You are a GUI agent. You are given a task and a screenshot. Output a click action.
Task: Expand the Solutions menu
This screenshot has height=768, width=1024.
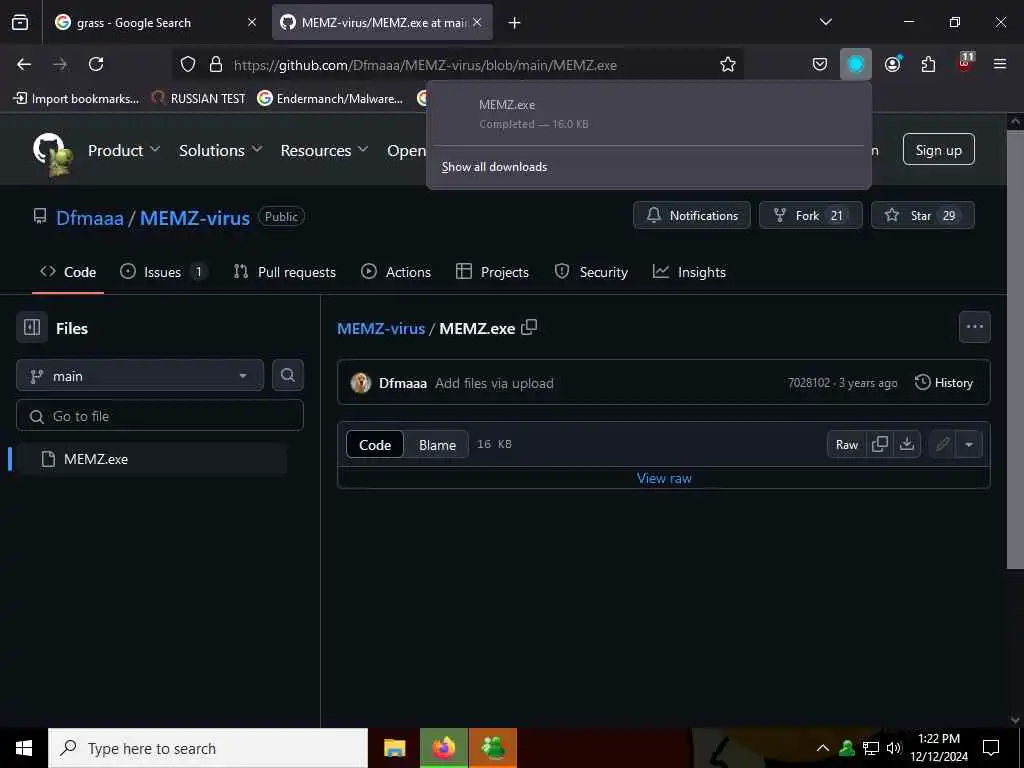coord(221,150)
